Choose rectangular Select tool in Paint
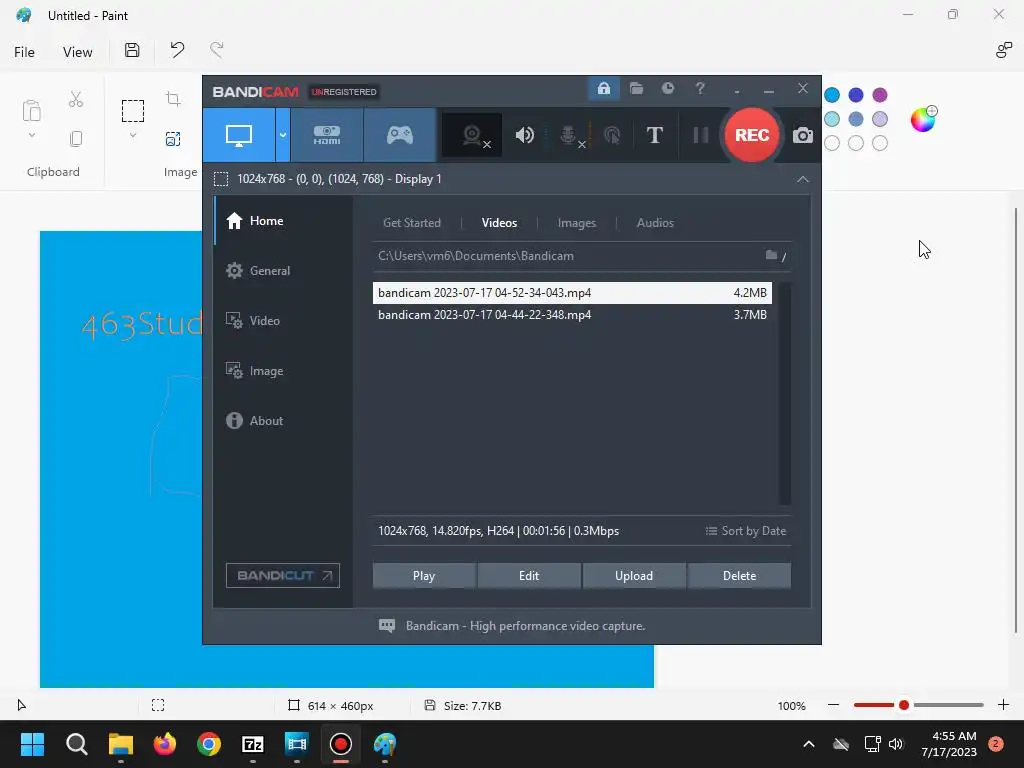1024x768 pixels. (133, 111)
